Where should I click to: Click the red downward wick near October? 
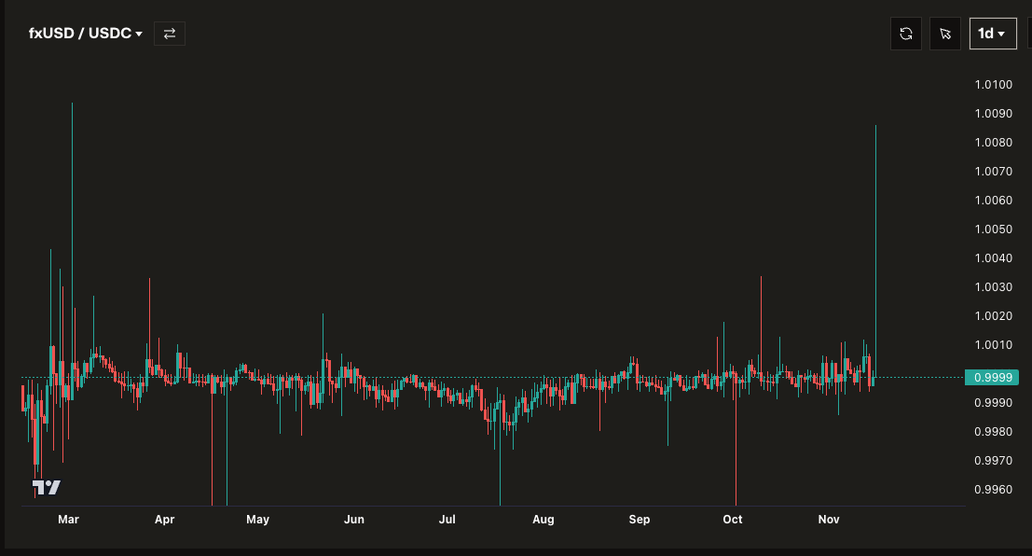pos(736,450)
